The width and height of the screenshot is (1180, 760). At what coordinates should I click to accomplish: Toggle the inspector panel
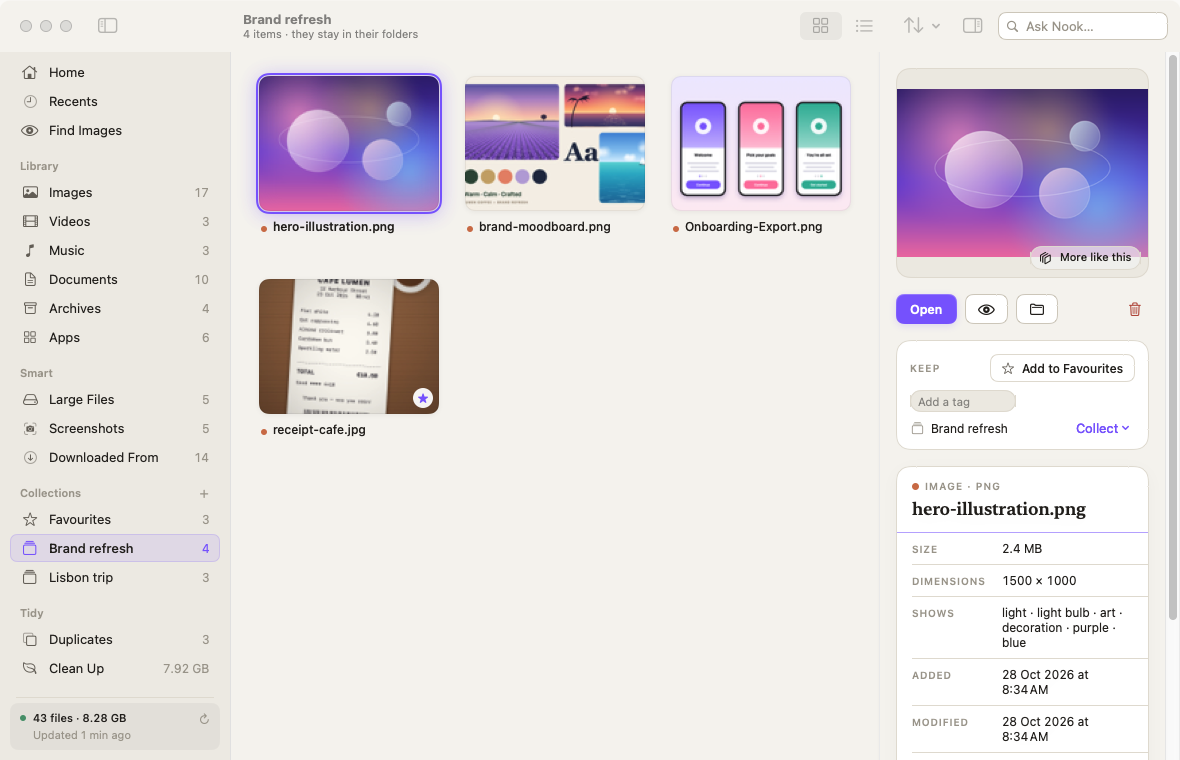coord(972,26)
